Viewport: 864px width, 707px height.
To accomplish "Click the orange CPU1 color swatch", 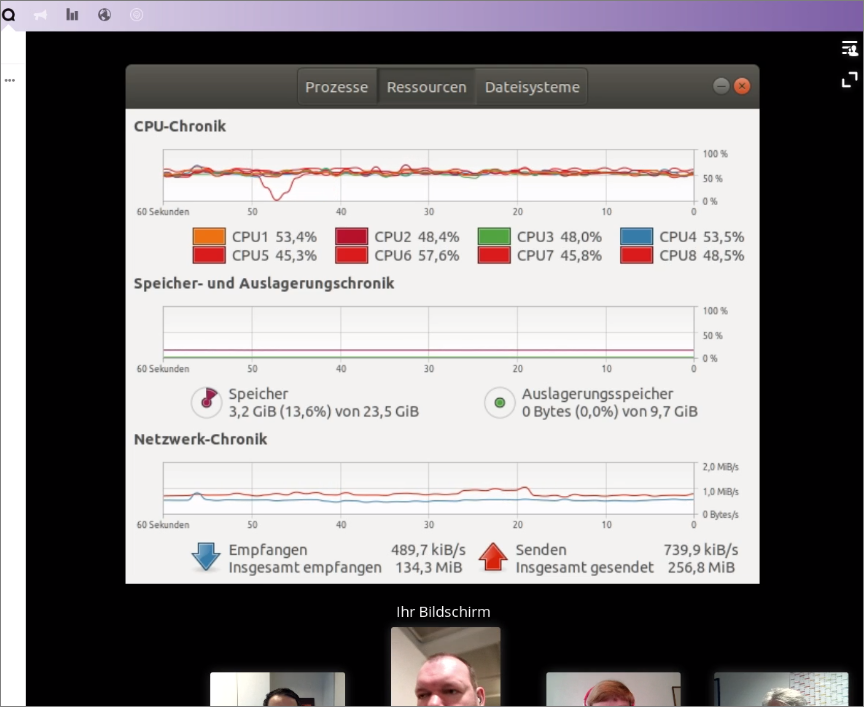I will pos(209,236).
